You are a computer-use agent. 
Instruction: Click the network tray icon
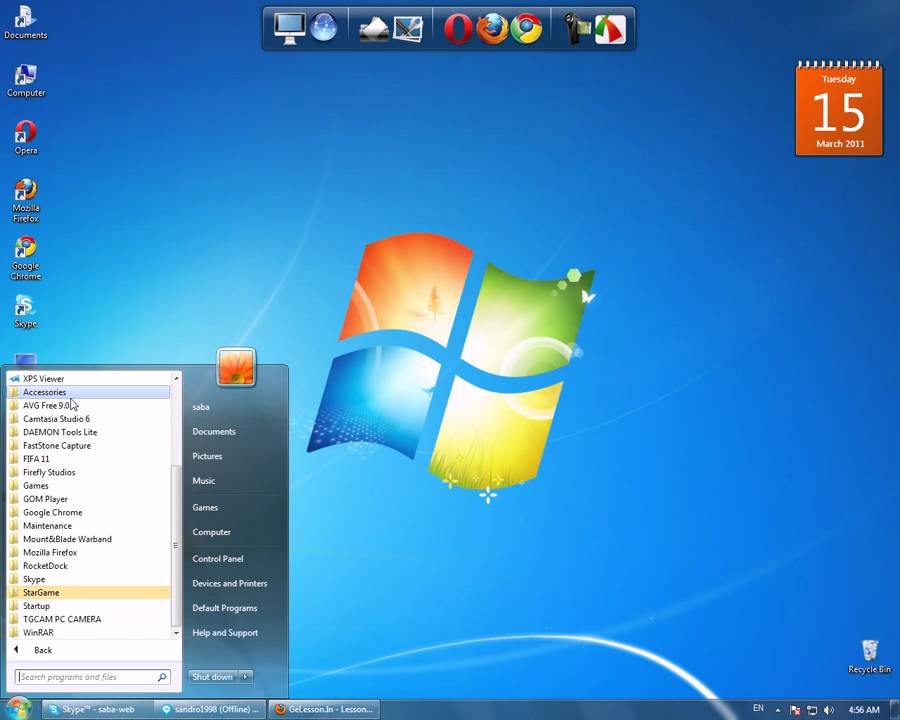(812, 710)
